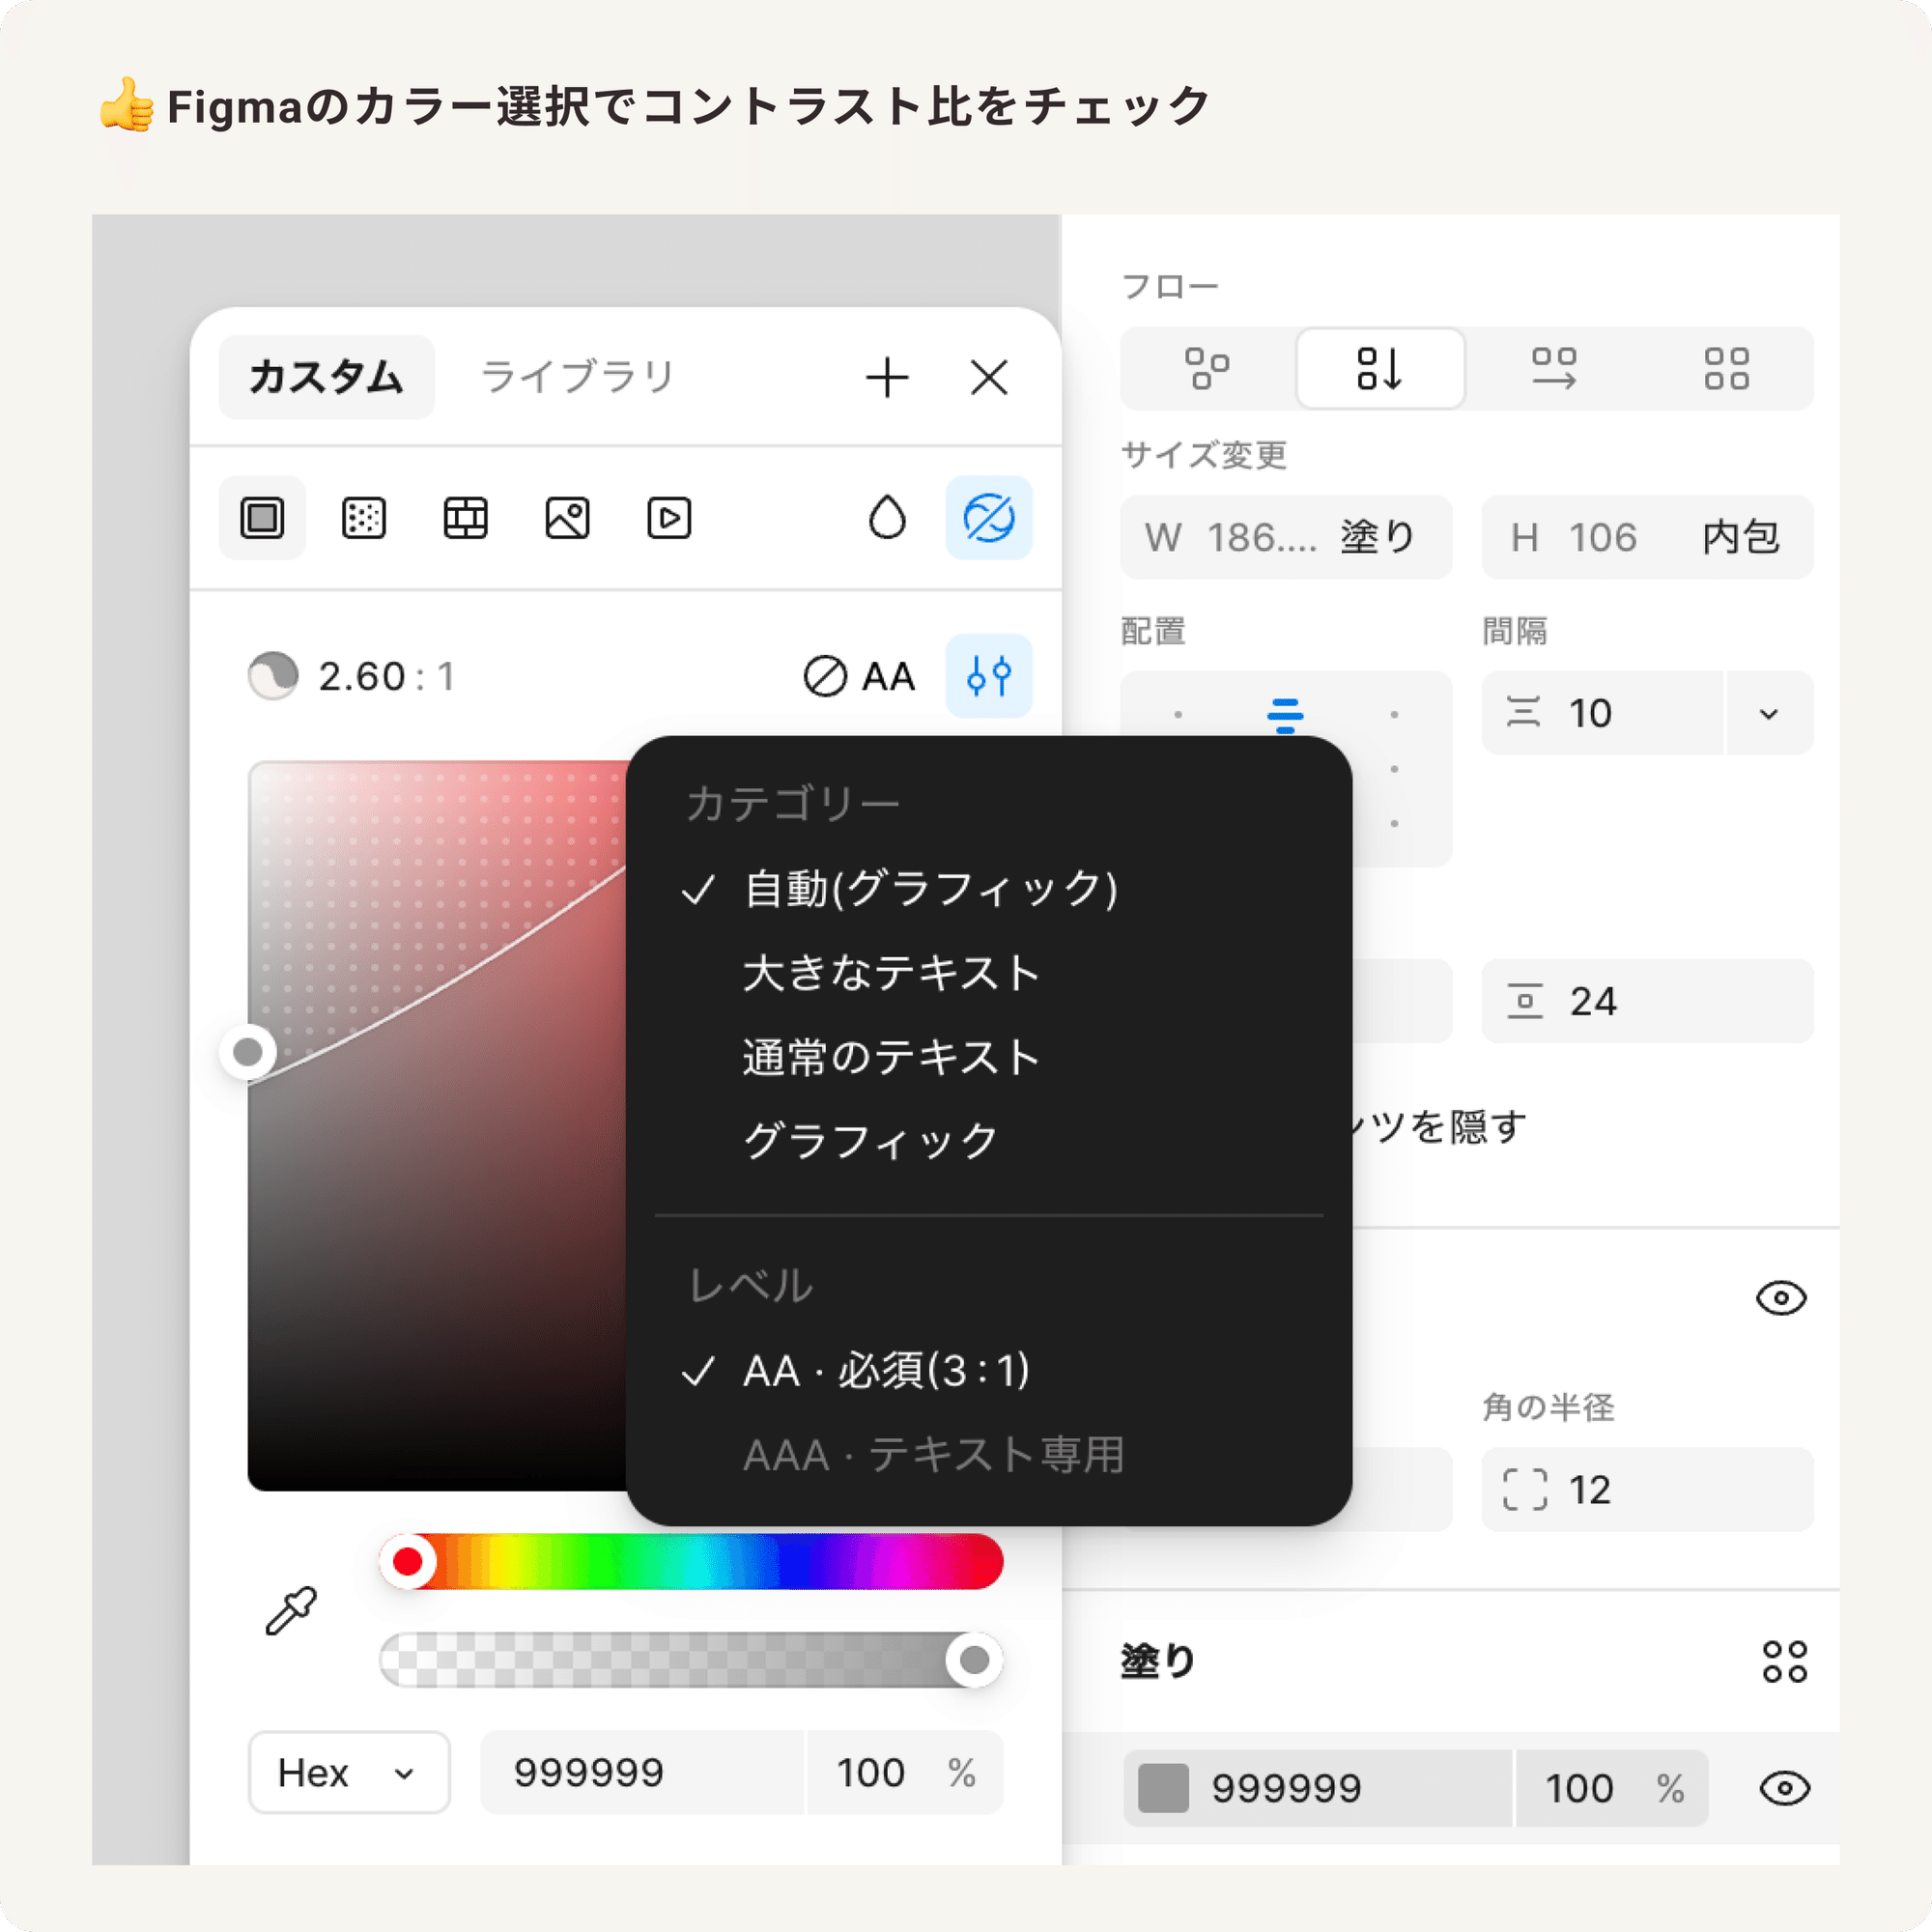Open the contrast settings sliders icon

pos(988,676)
